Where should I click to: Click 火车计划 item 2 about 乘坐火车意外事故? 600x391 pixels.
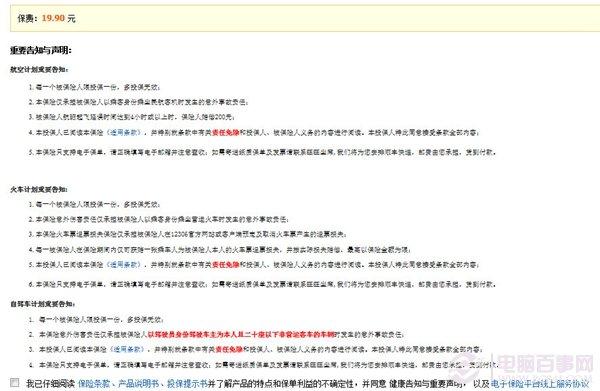pyautogui.click(x=158, y=219)
